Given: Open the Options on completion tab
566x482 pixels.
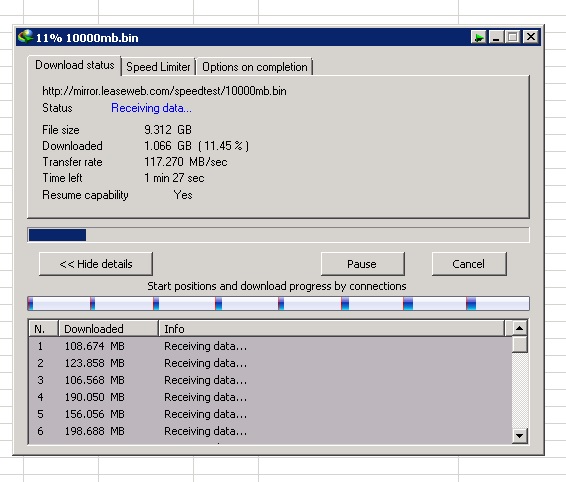Looking at the screenshot, I should pyautogui.click(x=254, y=67).
